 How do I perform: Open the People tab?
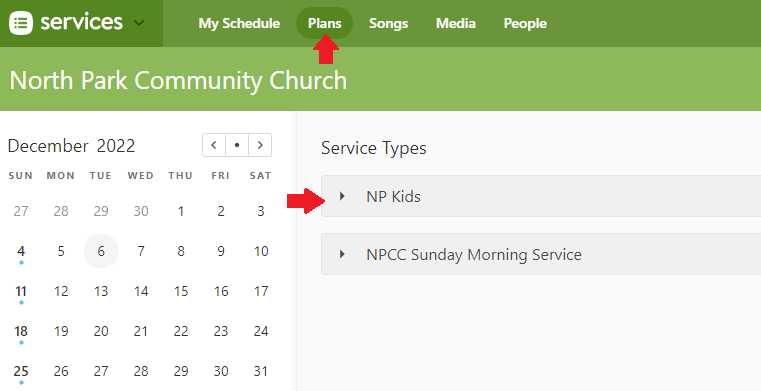525,23
